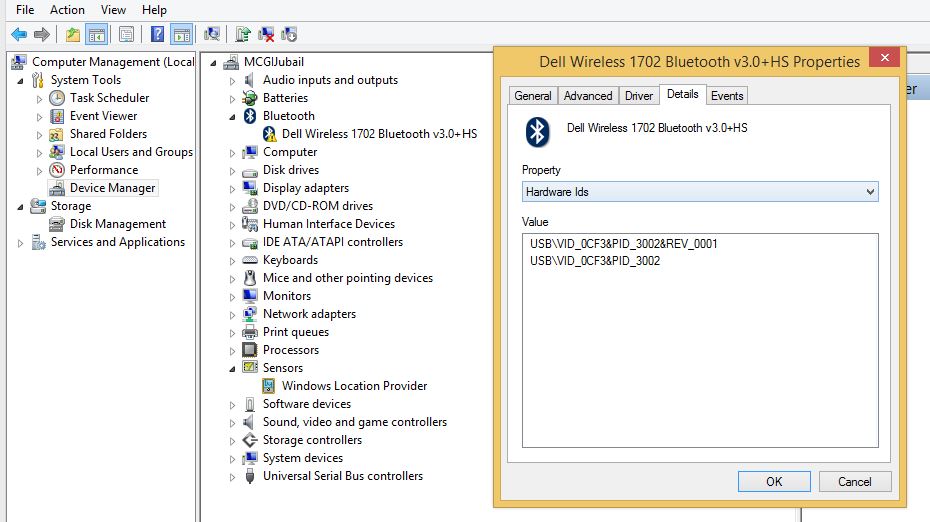The height and width of the screenshot is (522, 930).
Task: Select Computer Management (Local) root node
Action: pyautogui.click(x=113, y=62)
